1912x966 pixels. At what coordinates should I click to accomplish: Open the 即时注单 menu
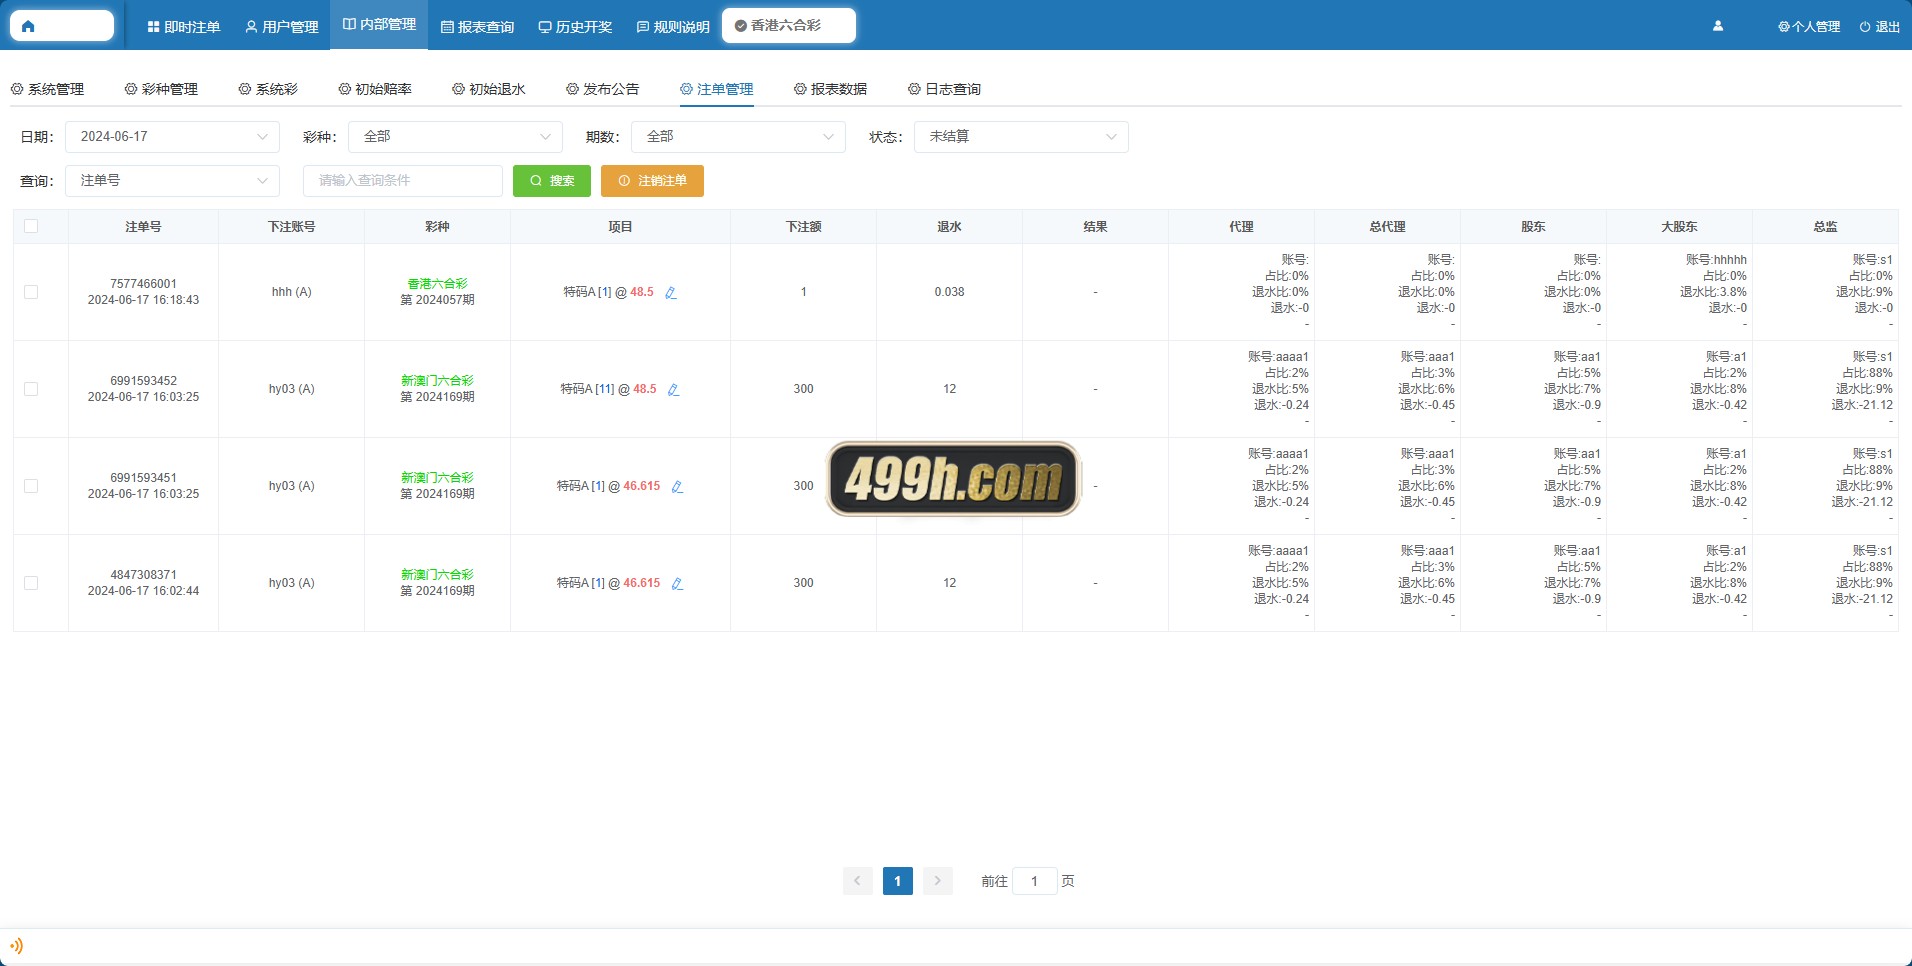[184, 27]
